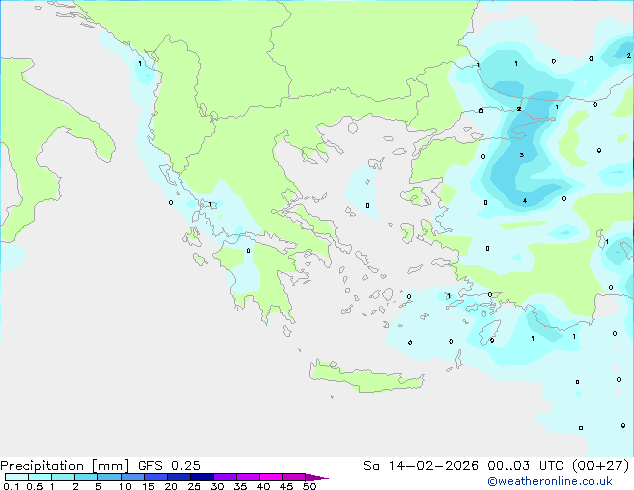
Task: Pick the 10–15 mm legend color swatch
Action: coord(132,477)
